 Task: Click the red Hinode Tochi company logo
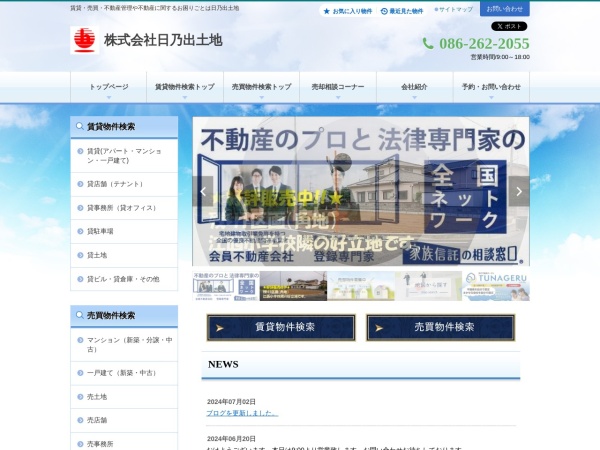85,40
